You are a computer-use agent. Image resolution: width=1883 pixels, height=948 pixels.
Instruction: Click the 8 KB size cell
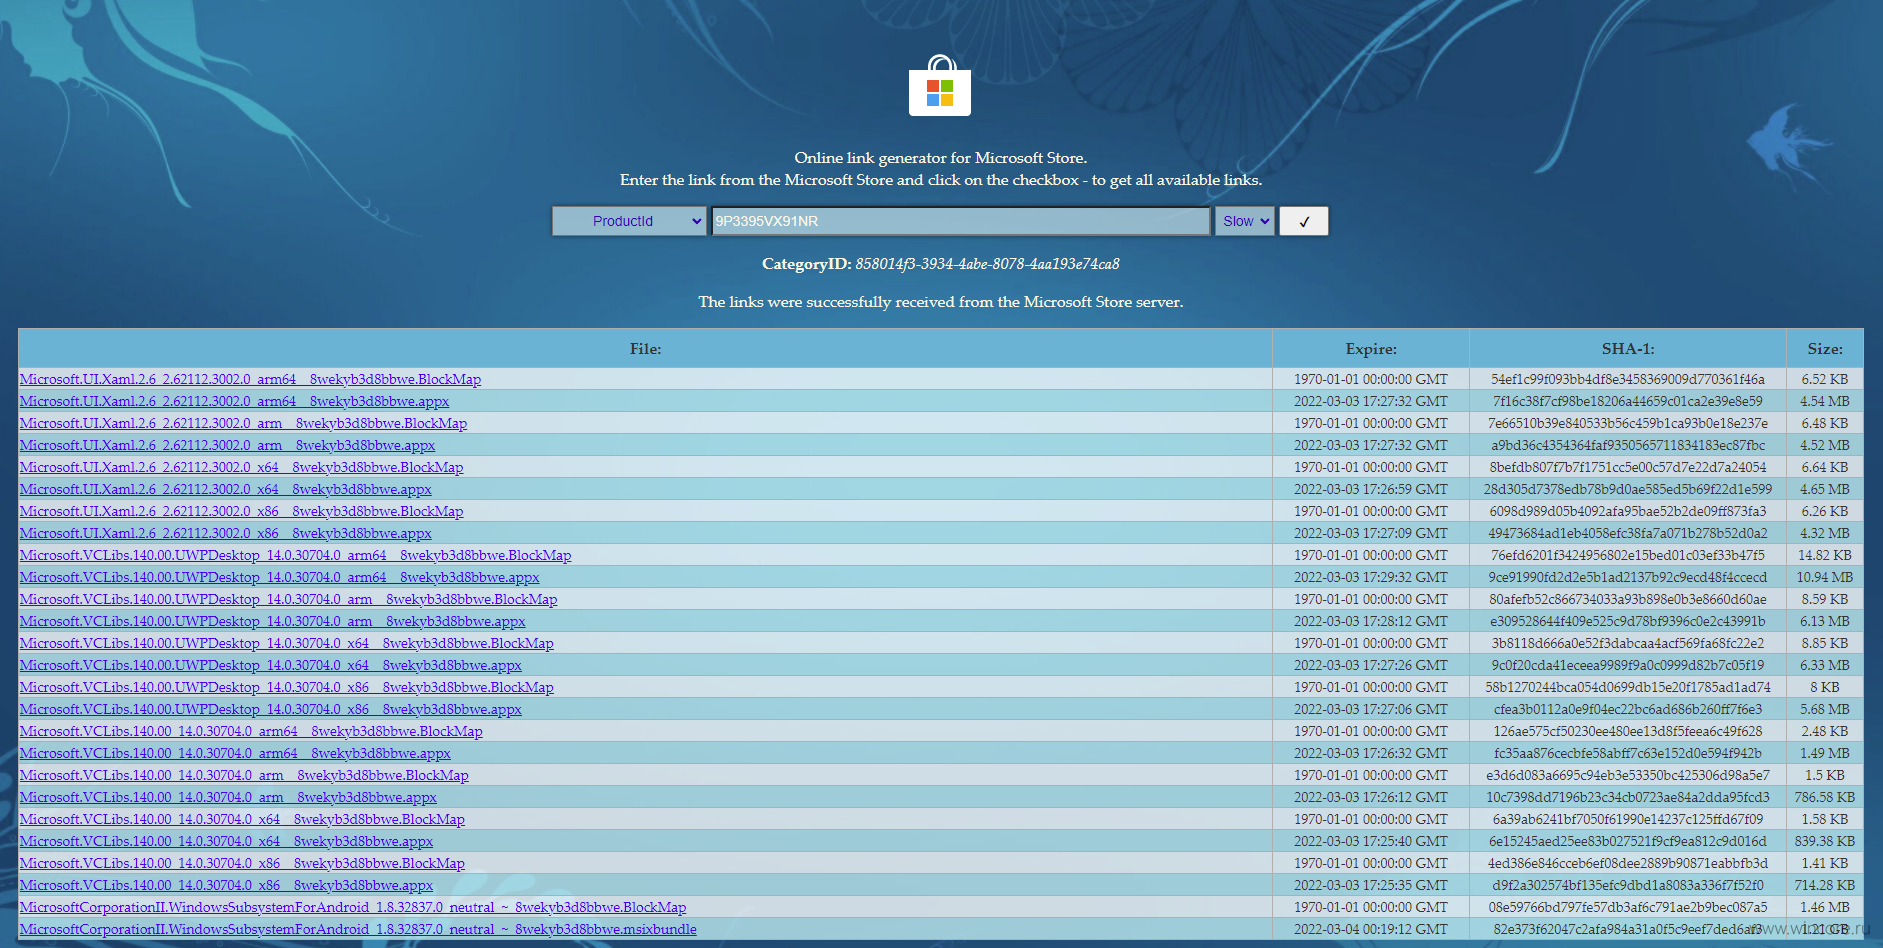1825,687
